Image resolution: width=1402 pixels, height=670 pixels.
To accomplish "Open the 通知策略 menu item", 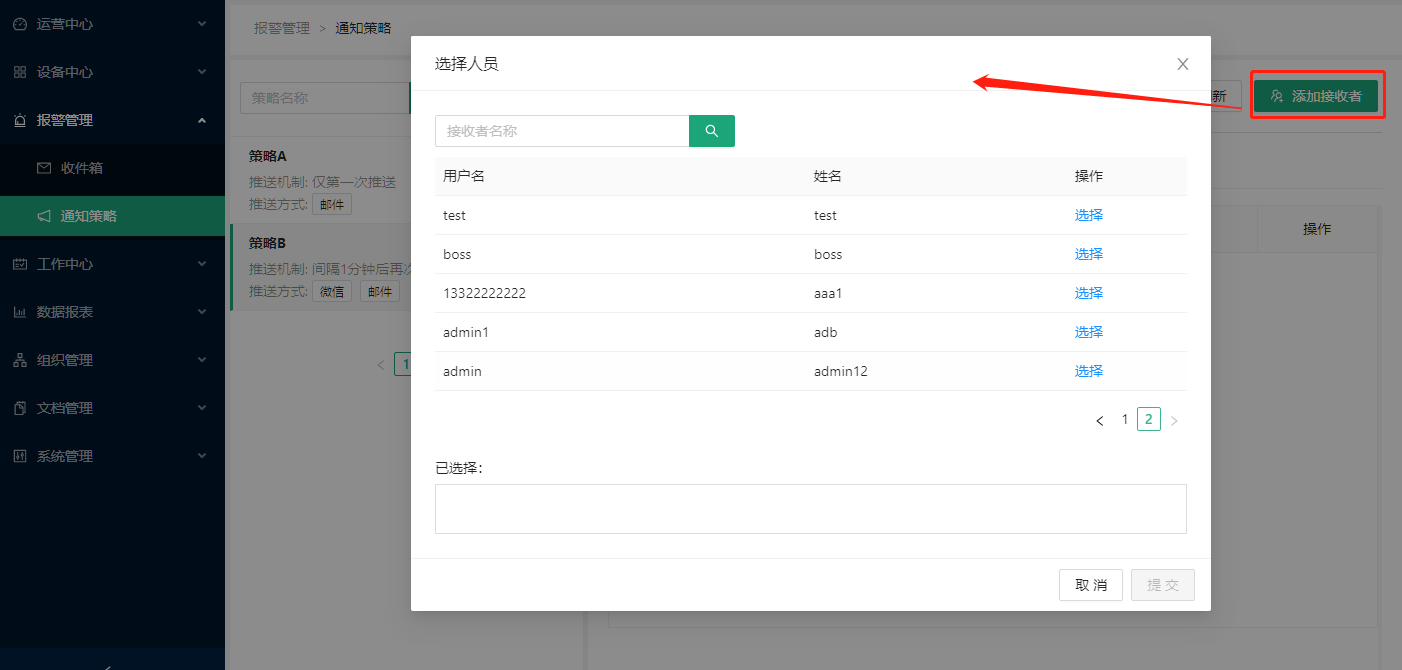I will pyautogui.click(x=88, y=216).
